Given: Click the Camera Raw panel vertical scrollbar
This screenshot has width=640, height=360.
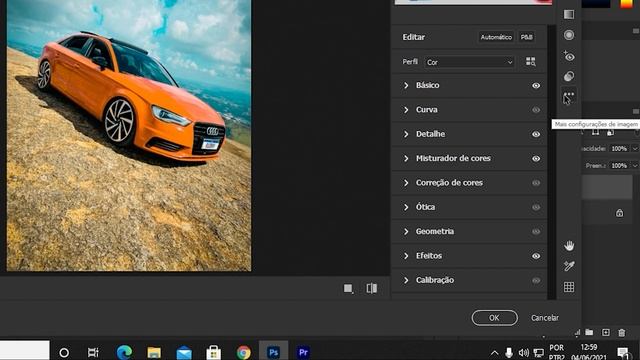Looking at the screenshot, I should 551,162.
